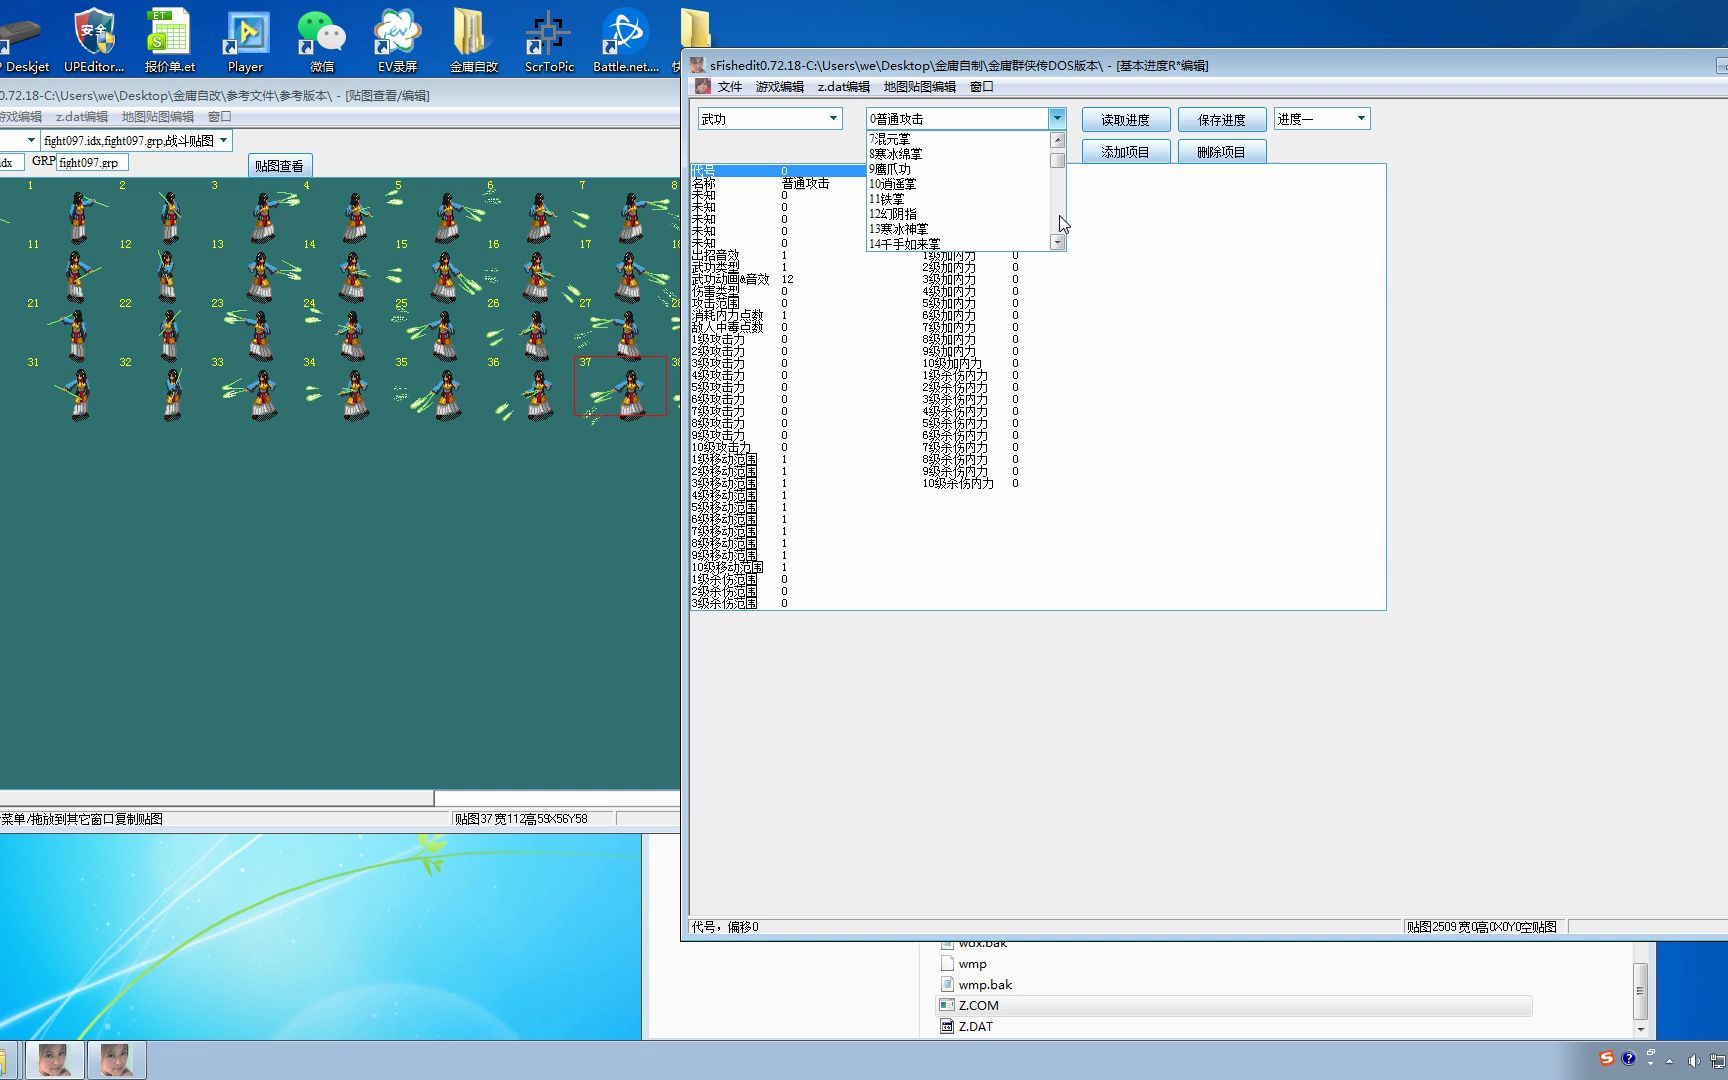Select Z.COM file in explorer window

pos(1233,1005)
